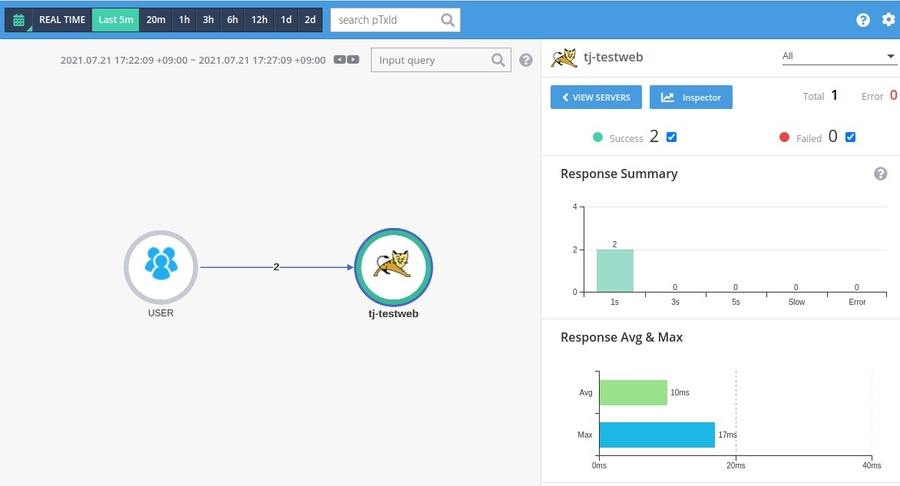Uncheck the Failed checkbox
The height and width of the screenshot is (486, 900).
[850, 137]
